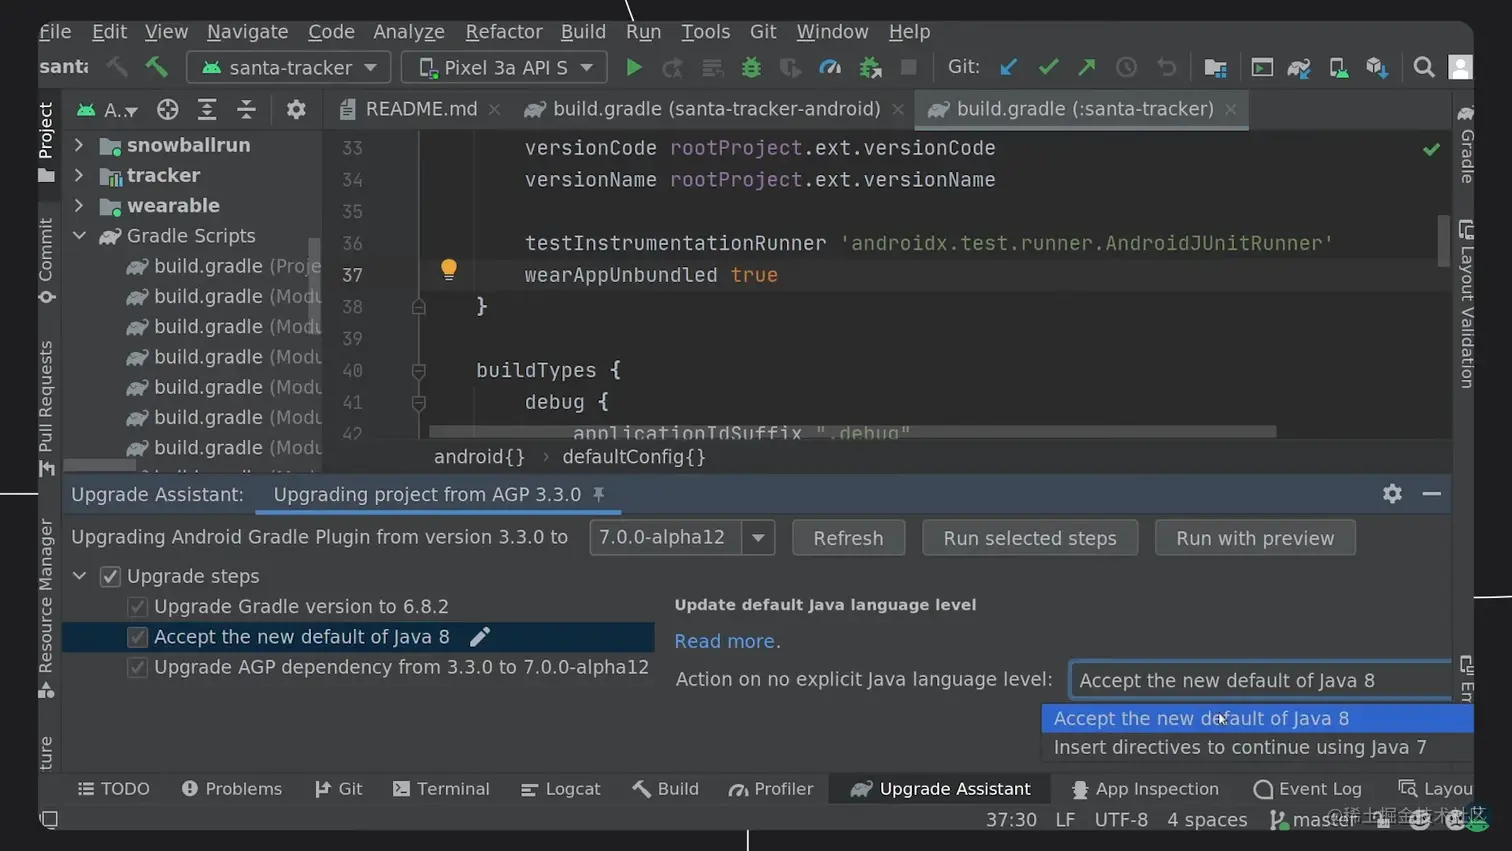Open the Logcat tool window
1512x851 pixels.
click(560, 789)
